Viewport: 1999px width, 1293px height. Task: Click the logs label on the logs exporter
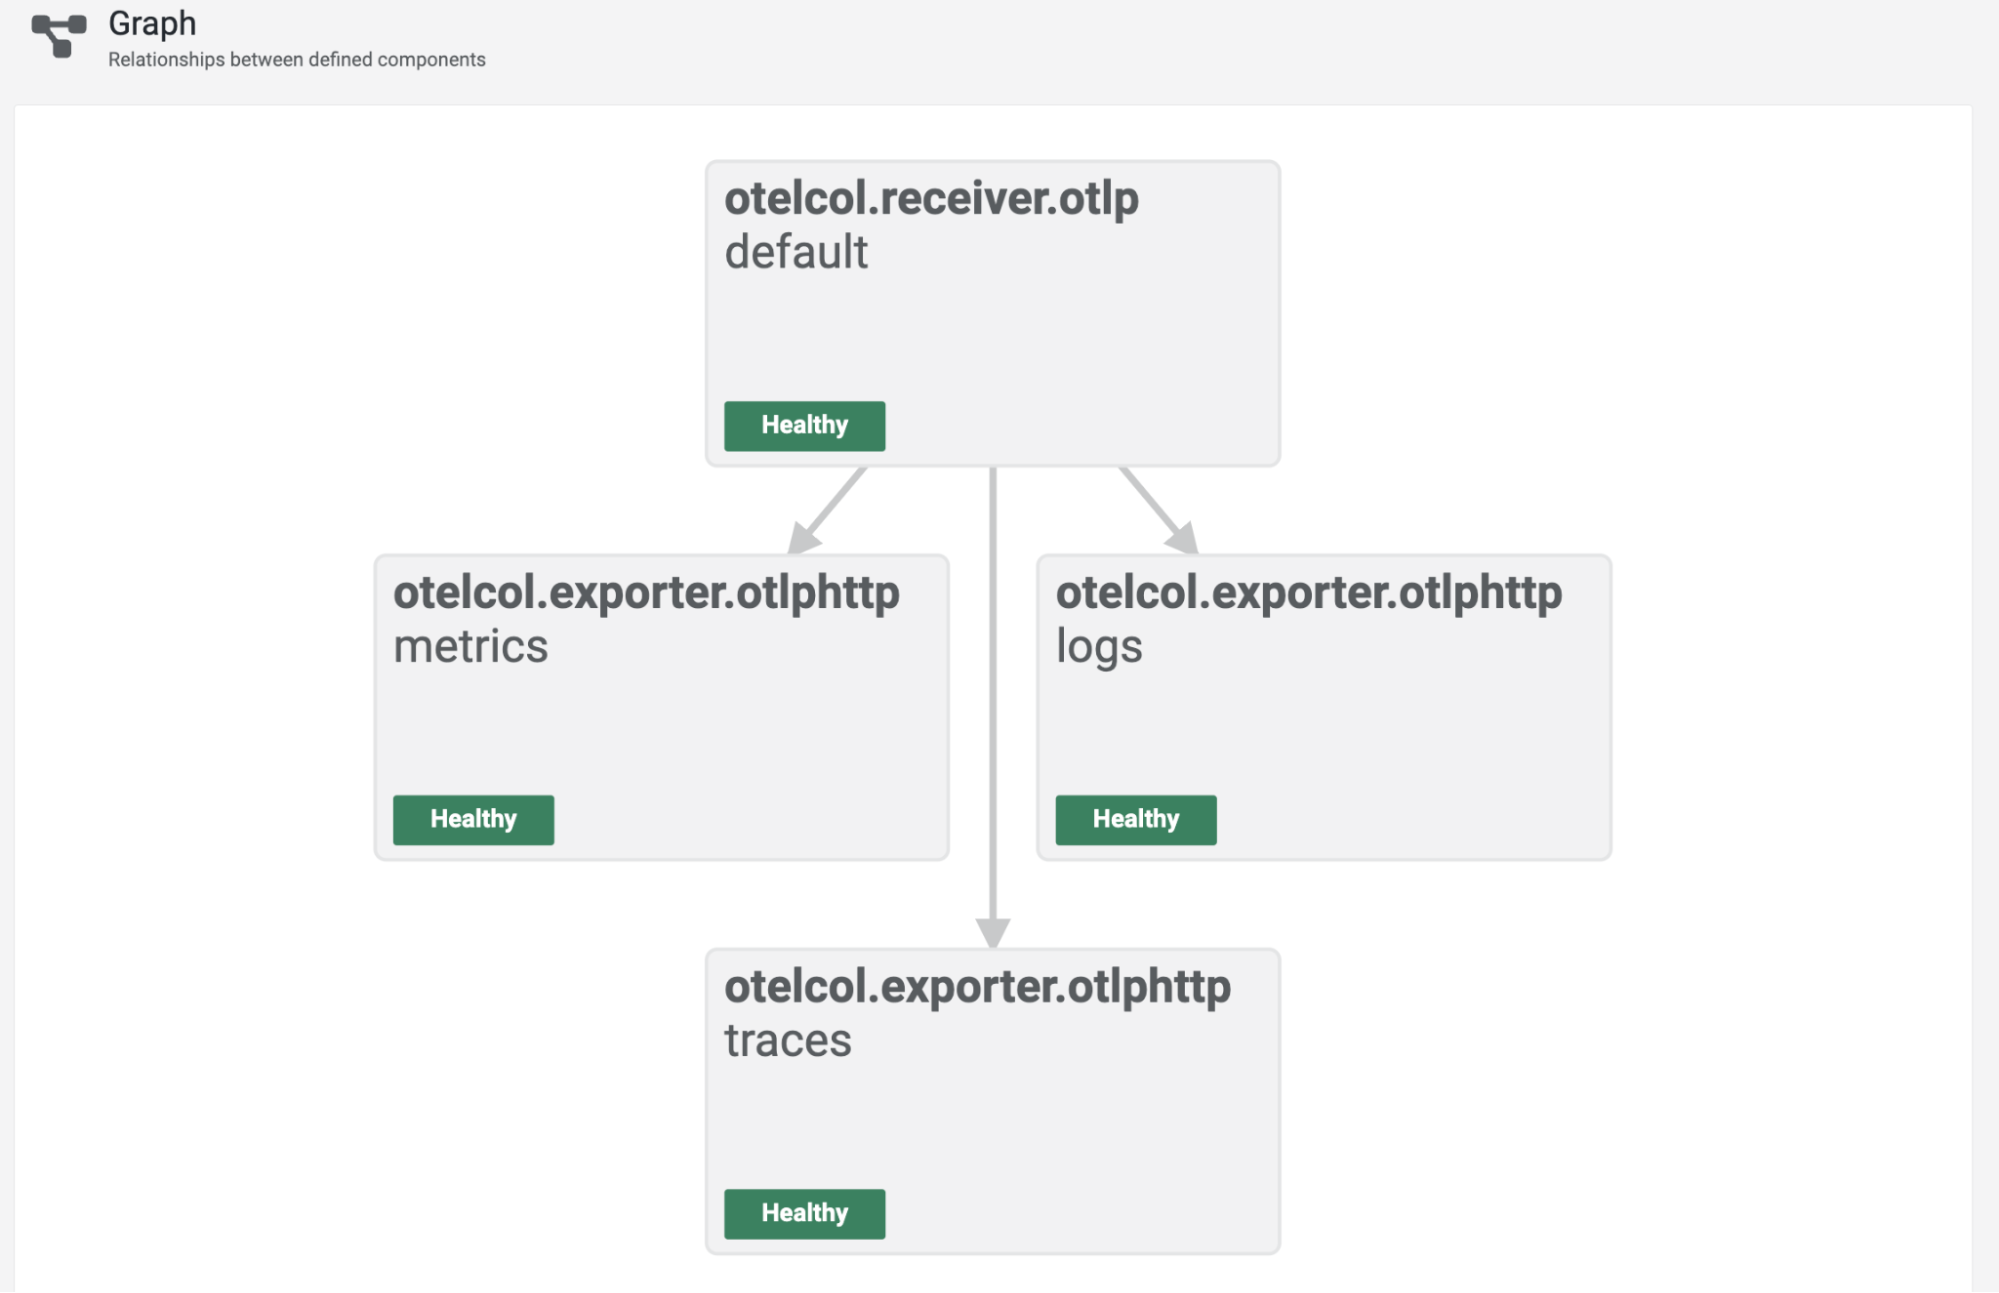click(1099, 646)
